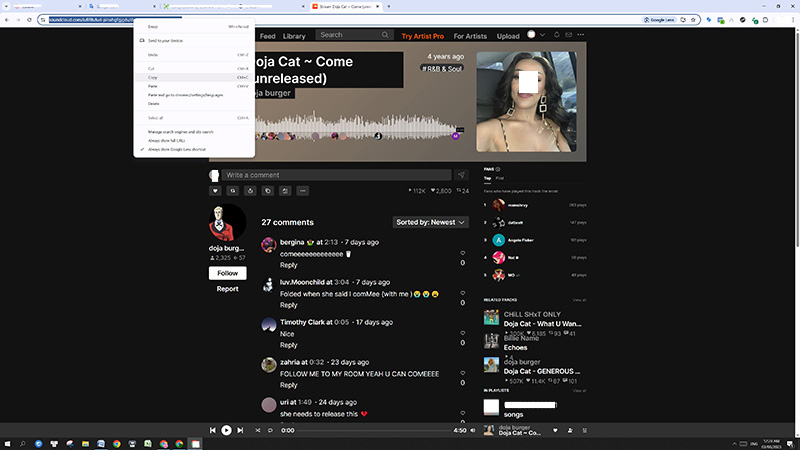
Task: Skip to the next track in the player
Action: point(241,430)
